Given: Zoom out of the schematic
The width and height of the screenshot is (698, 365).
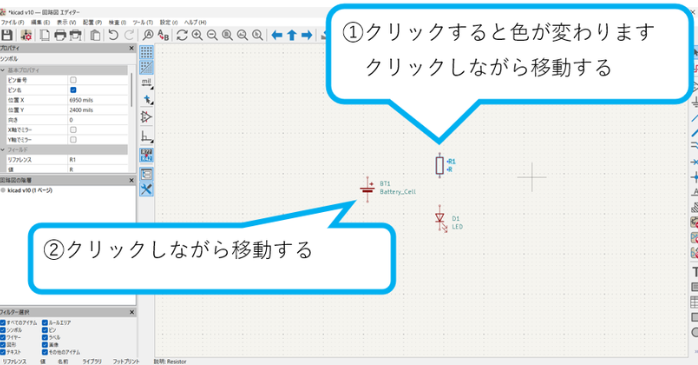Looking at the screenshot, I should point(212,35).
